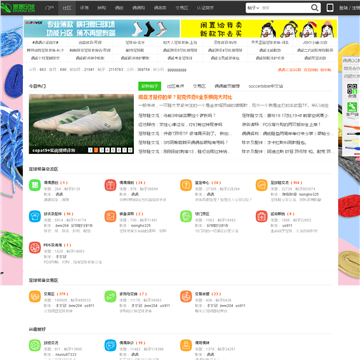Open us911 moderator link under the red (0) forum
This screenshot has width=360, height=360.
click(x=287, y=226)
